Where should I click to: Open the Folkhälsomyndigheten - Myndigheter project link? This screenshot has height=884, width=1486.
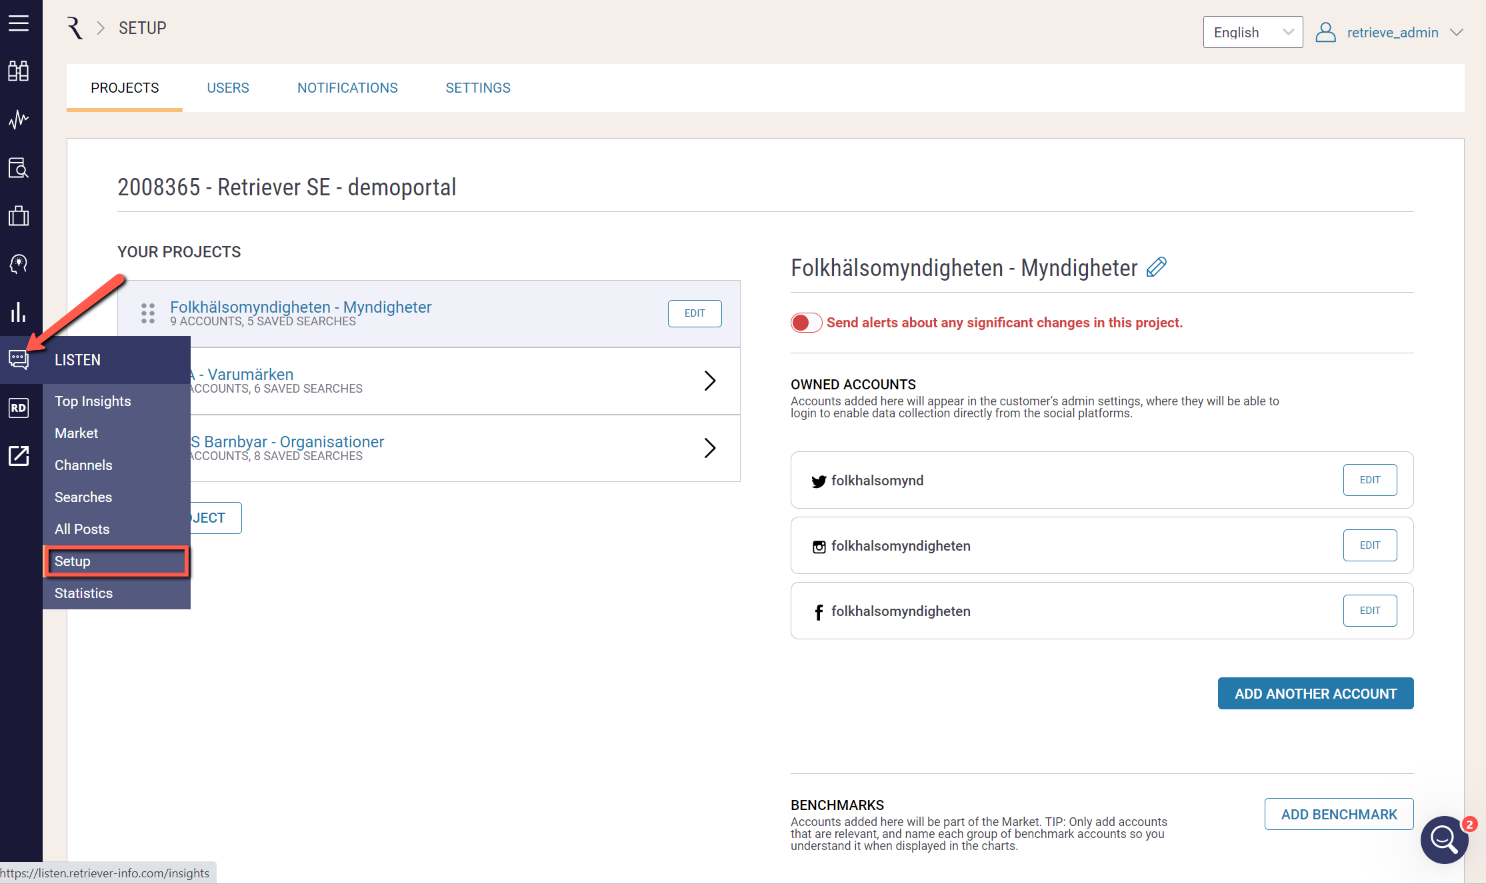click(x=301, y=307)
